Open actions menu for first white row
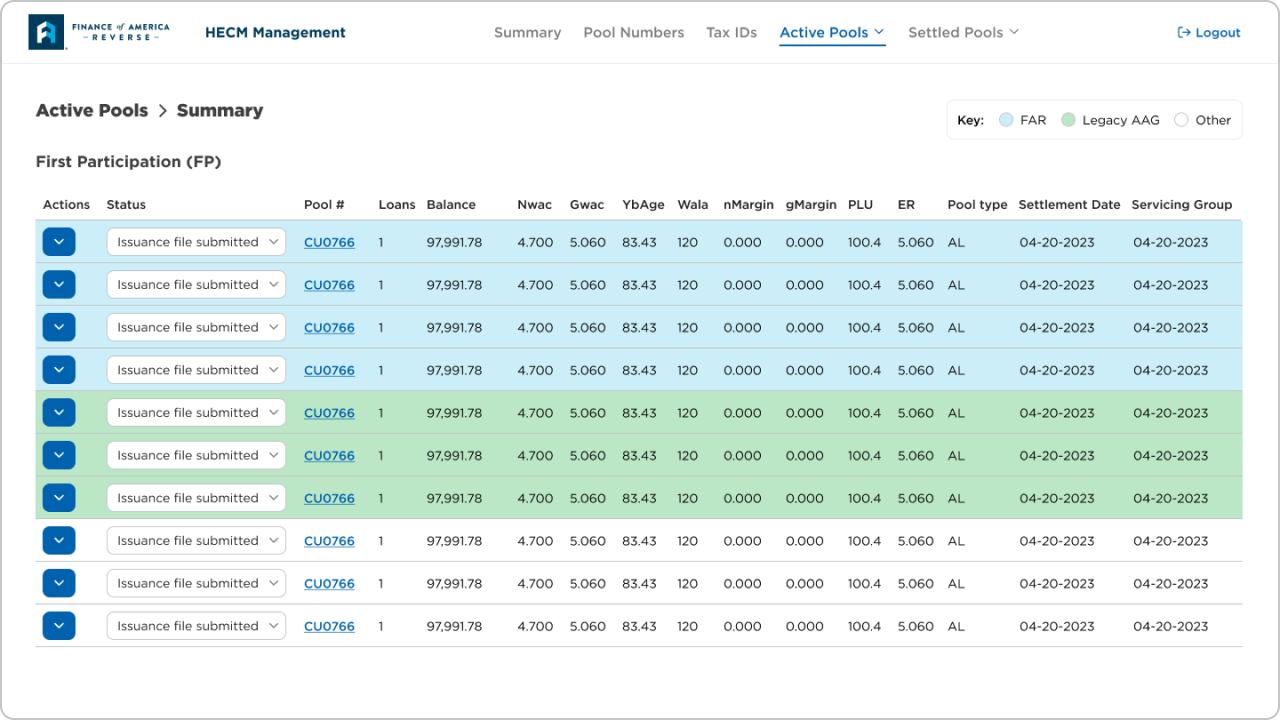This screenshot has height=720, width=1280. tap(59, 541)
